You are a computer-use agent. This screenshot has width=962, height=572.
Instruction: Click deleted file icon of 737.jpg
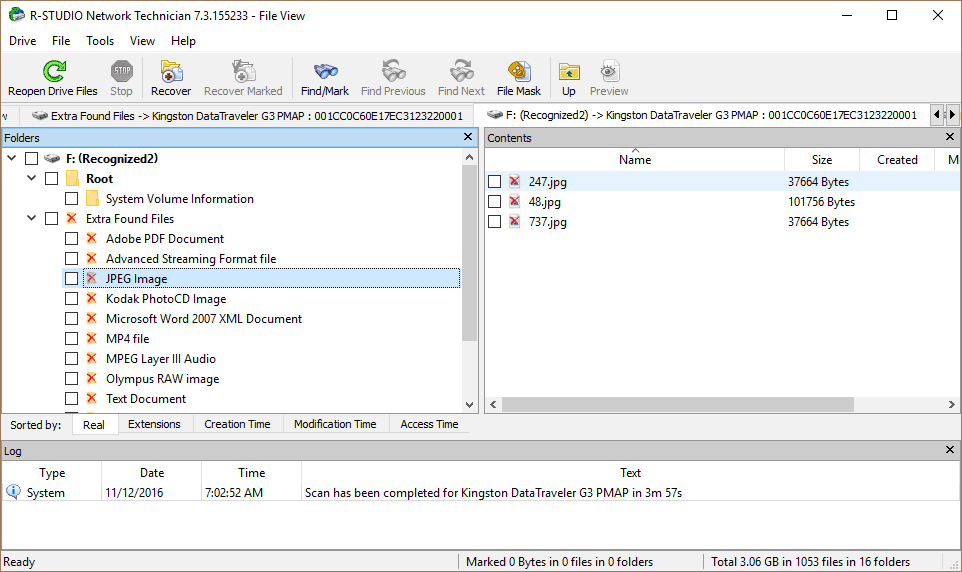[515, 222]
